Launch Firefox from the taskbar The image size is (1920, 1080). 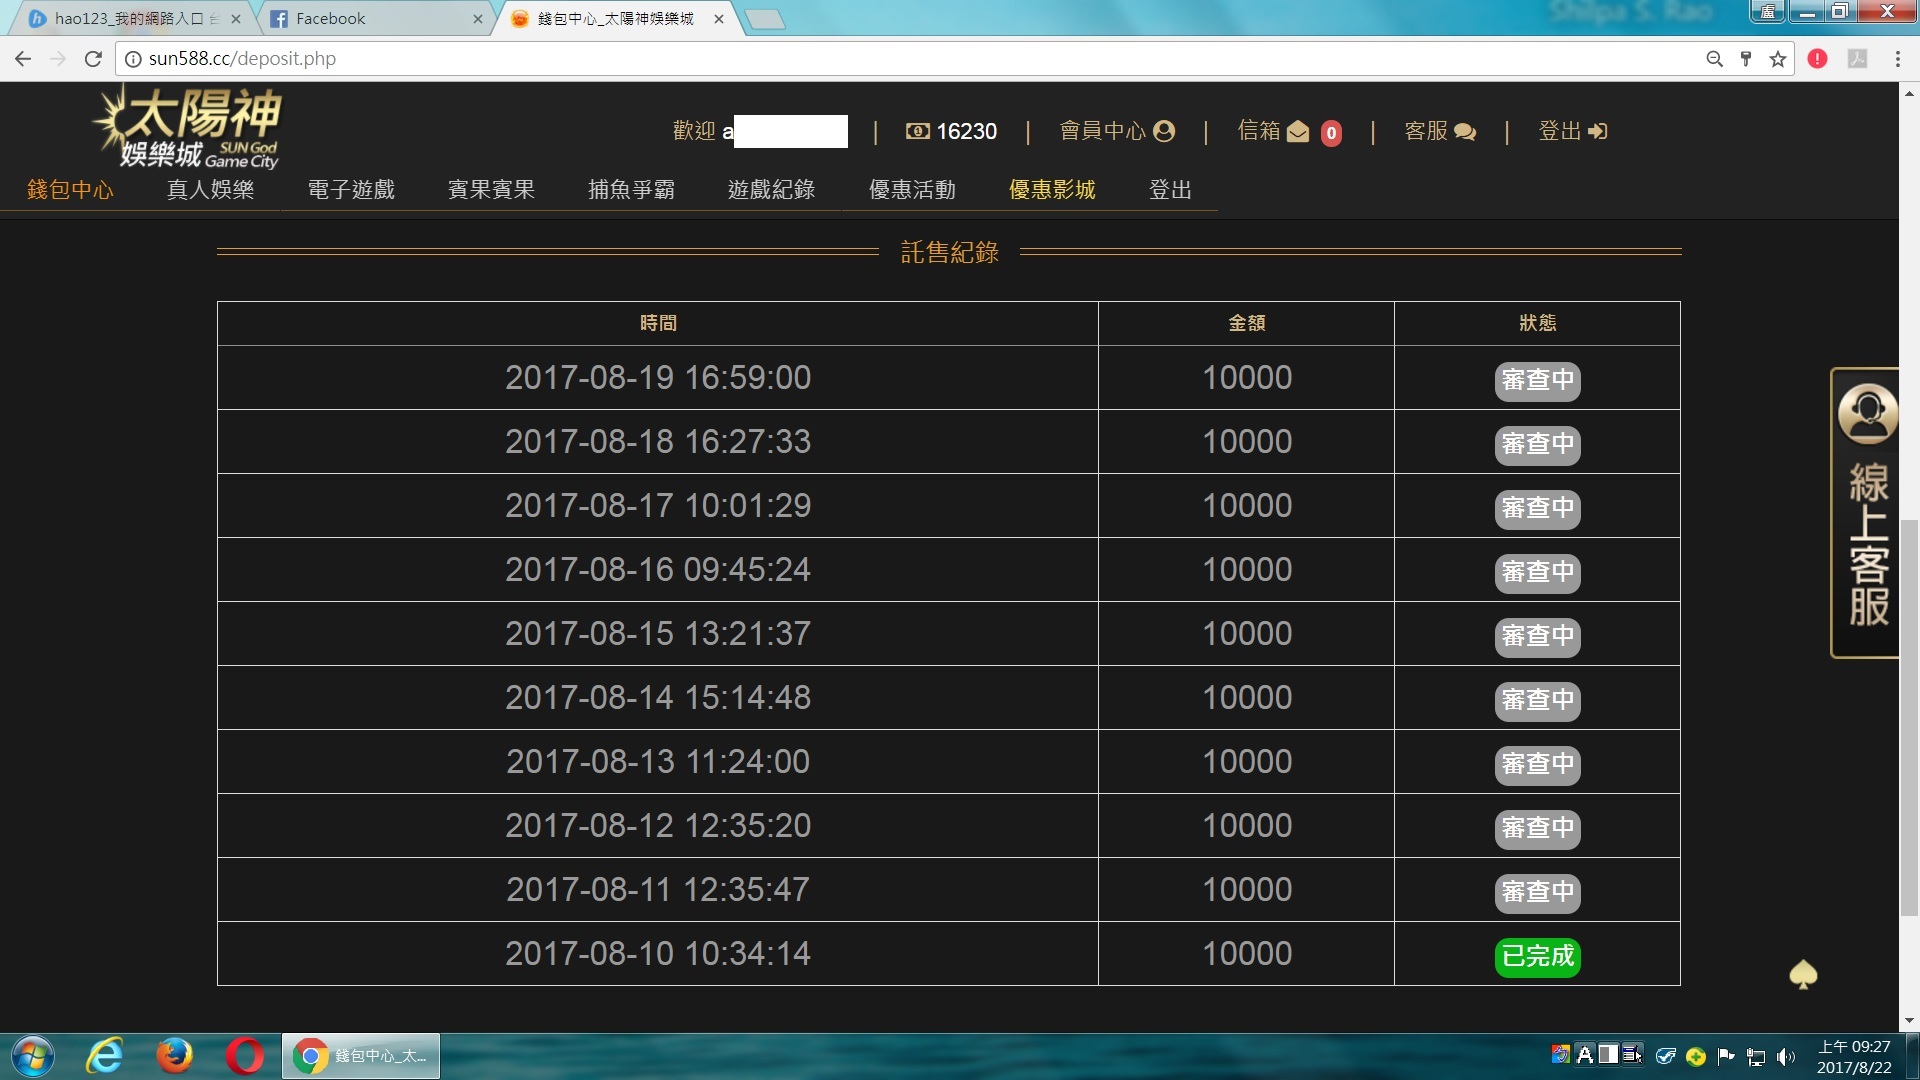pos(174,1056)
